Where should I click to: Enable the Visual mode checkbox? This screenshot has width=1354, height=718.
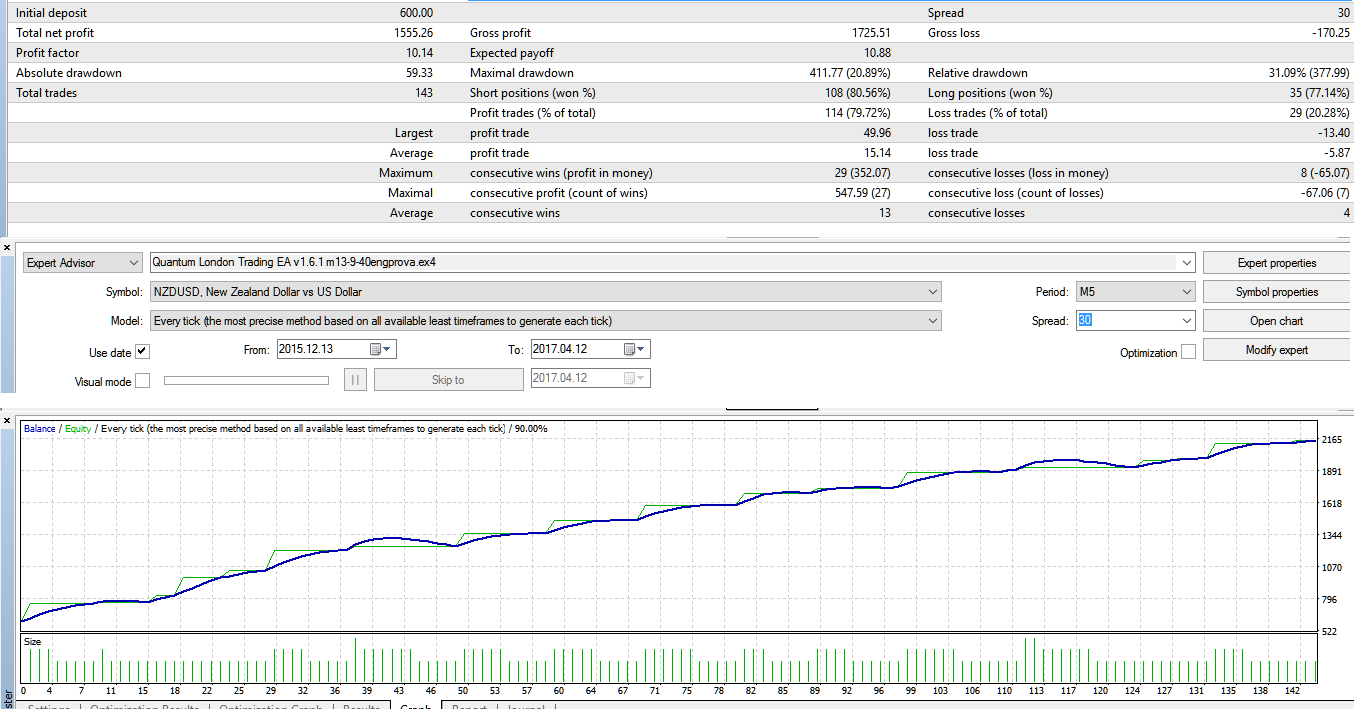142,381
